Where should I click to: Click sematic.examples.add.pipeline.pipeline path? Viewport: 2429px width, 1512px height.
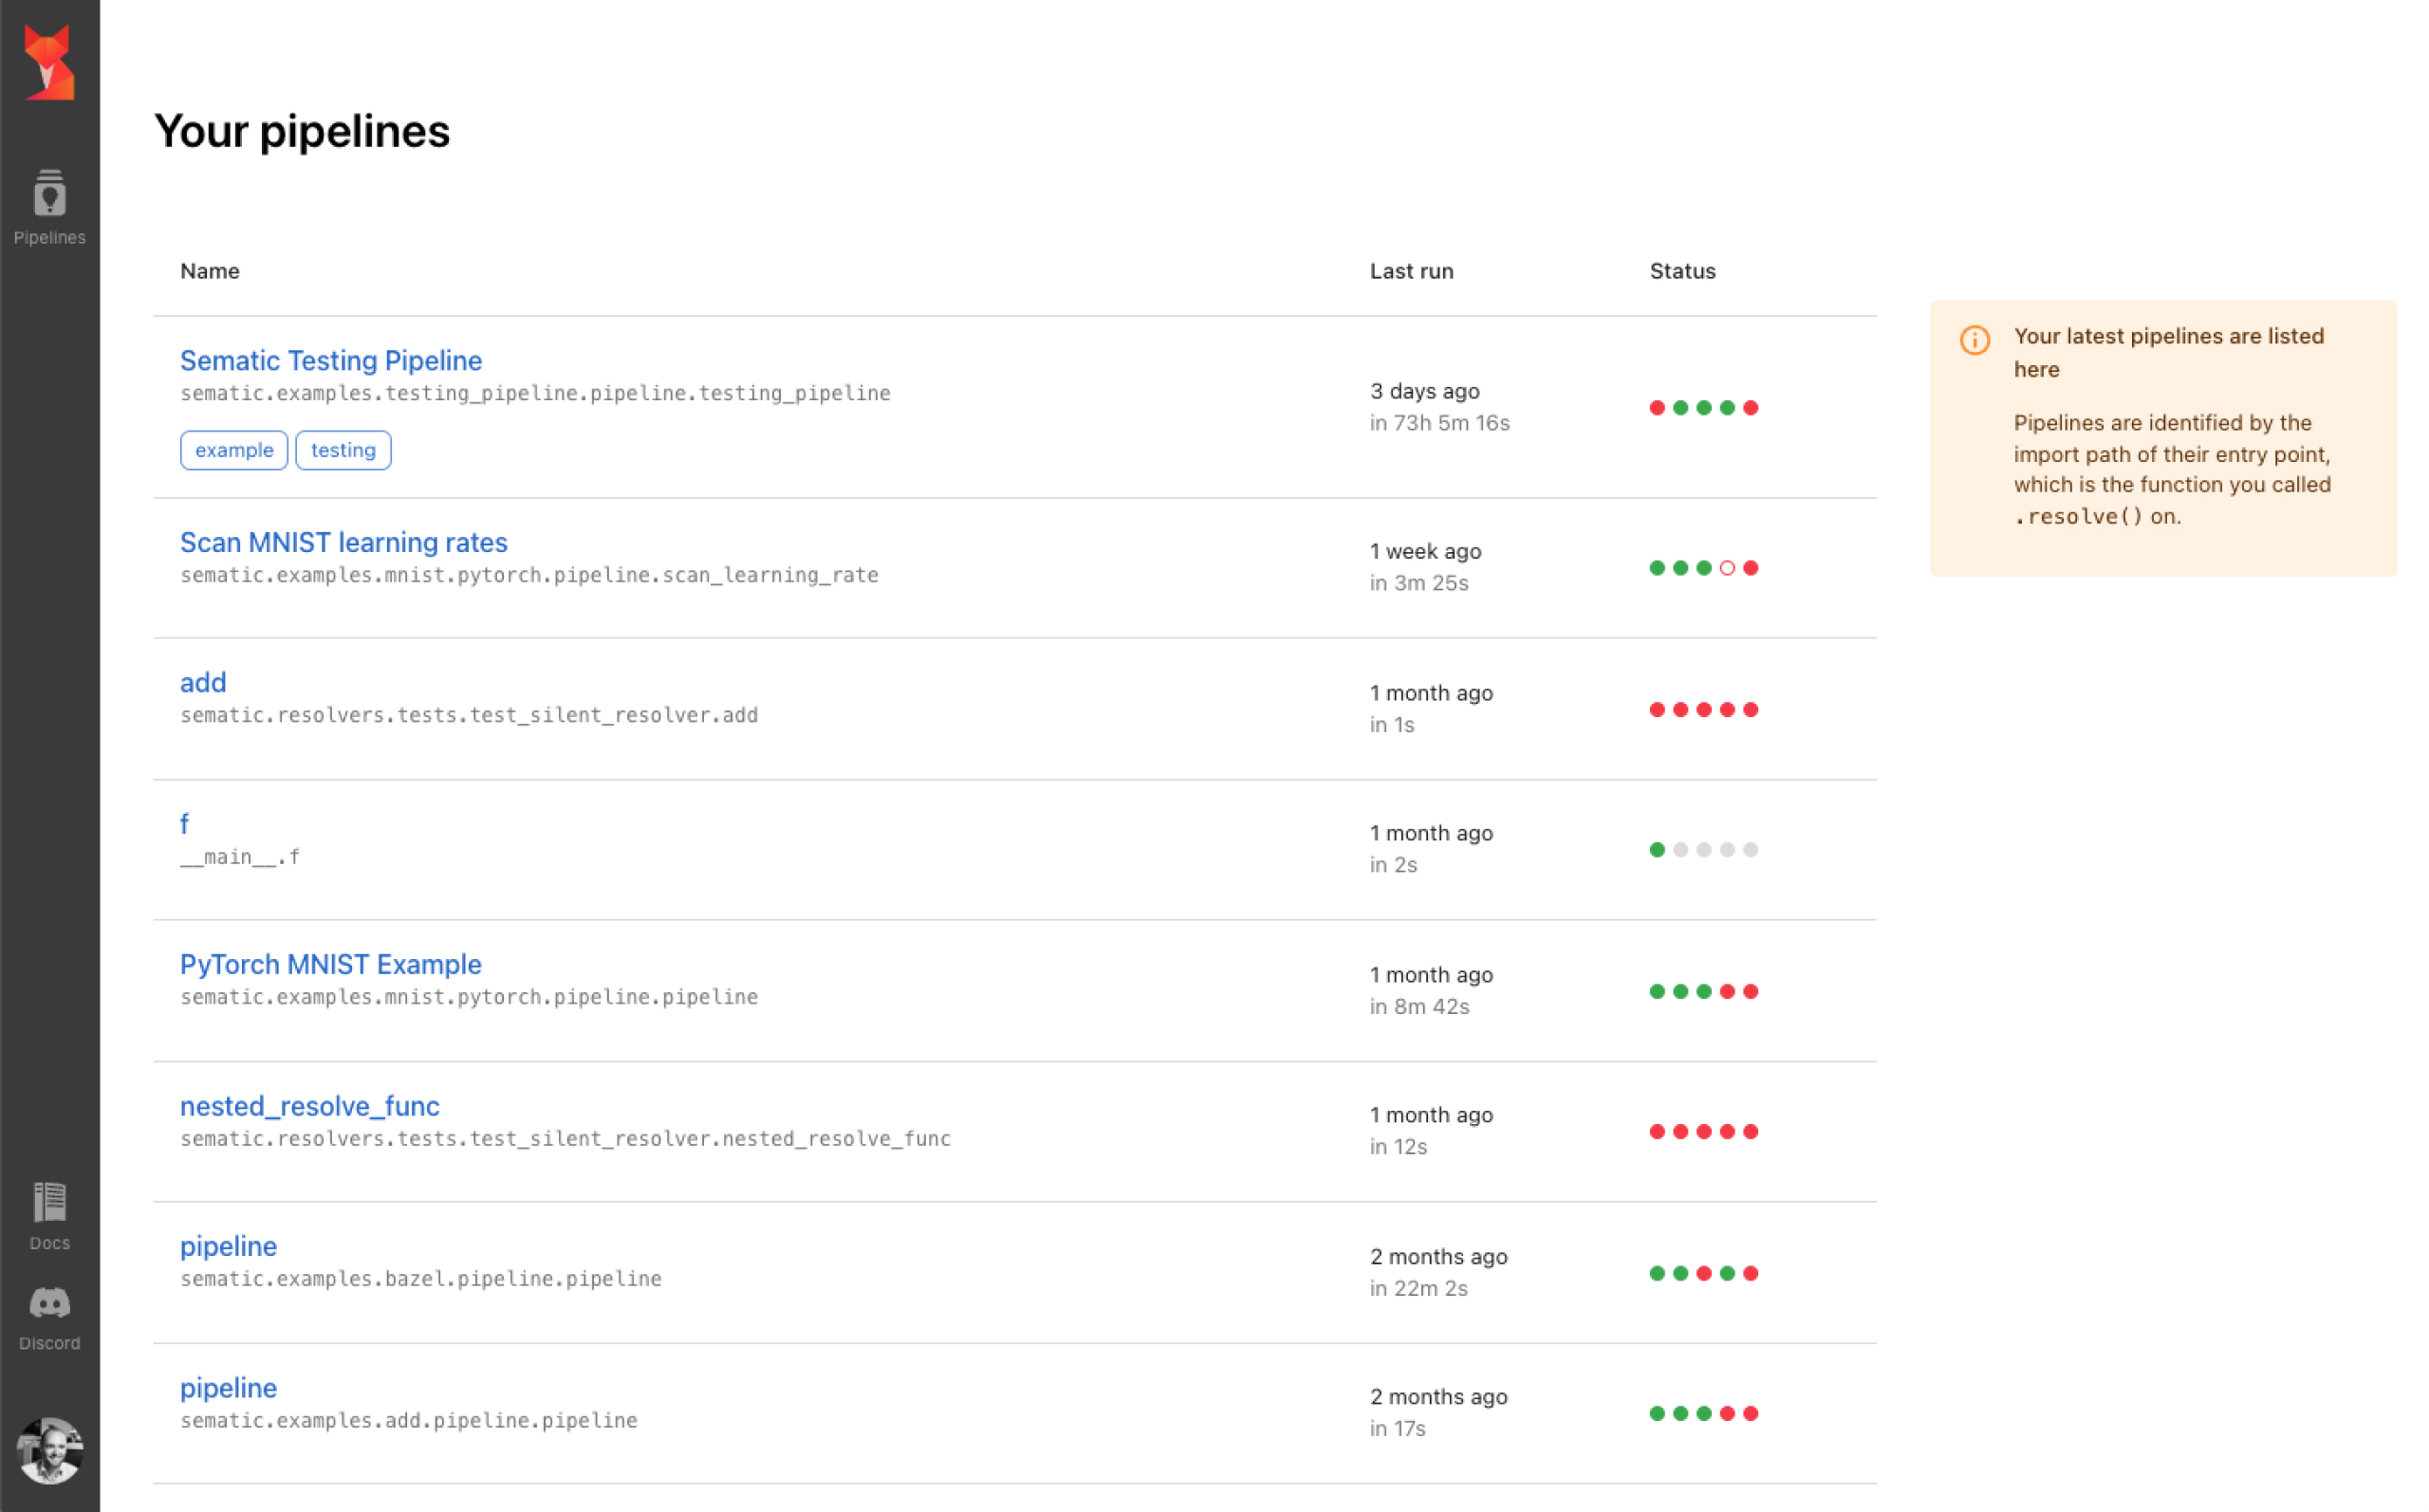click(x=409, y=1421)
